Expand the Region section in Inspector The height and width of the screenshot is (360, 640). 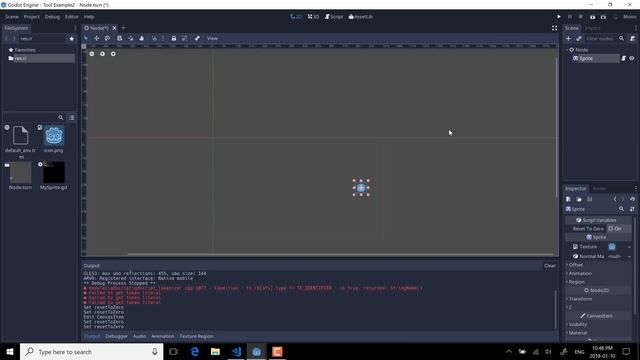coord(576,282)
